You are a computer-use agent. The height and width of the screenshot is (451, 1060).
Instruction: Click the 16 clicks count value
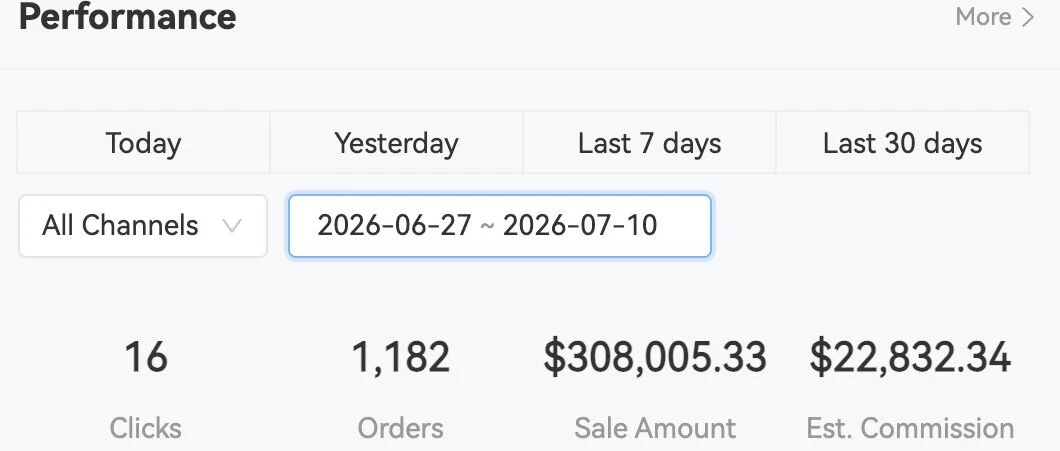click(x=145, y=357)
